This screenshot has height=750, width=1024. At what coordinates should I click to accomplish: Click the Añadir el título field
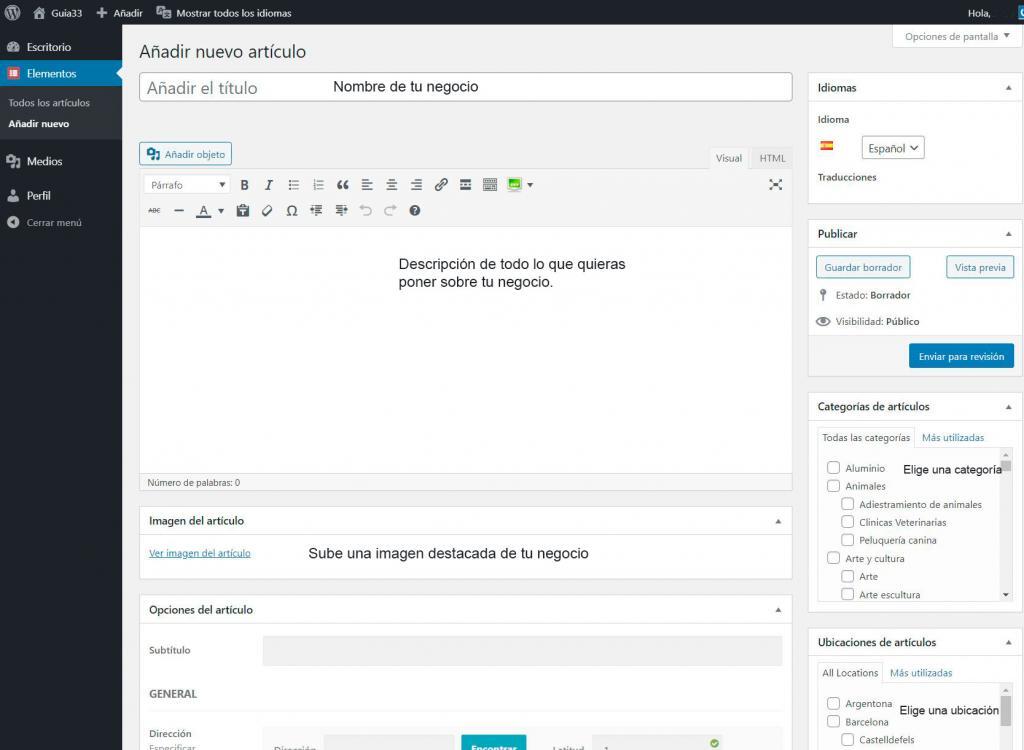tap(465, 87)
